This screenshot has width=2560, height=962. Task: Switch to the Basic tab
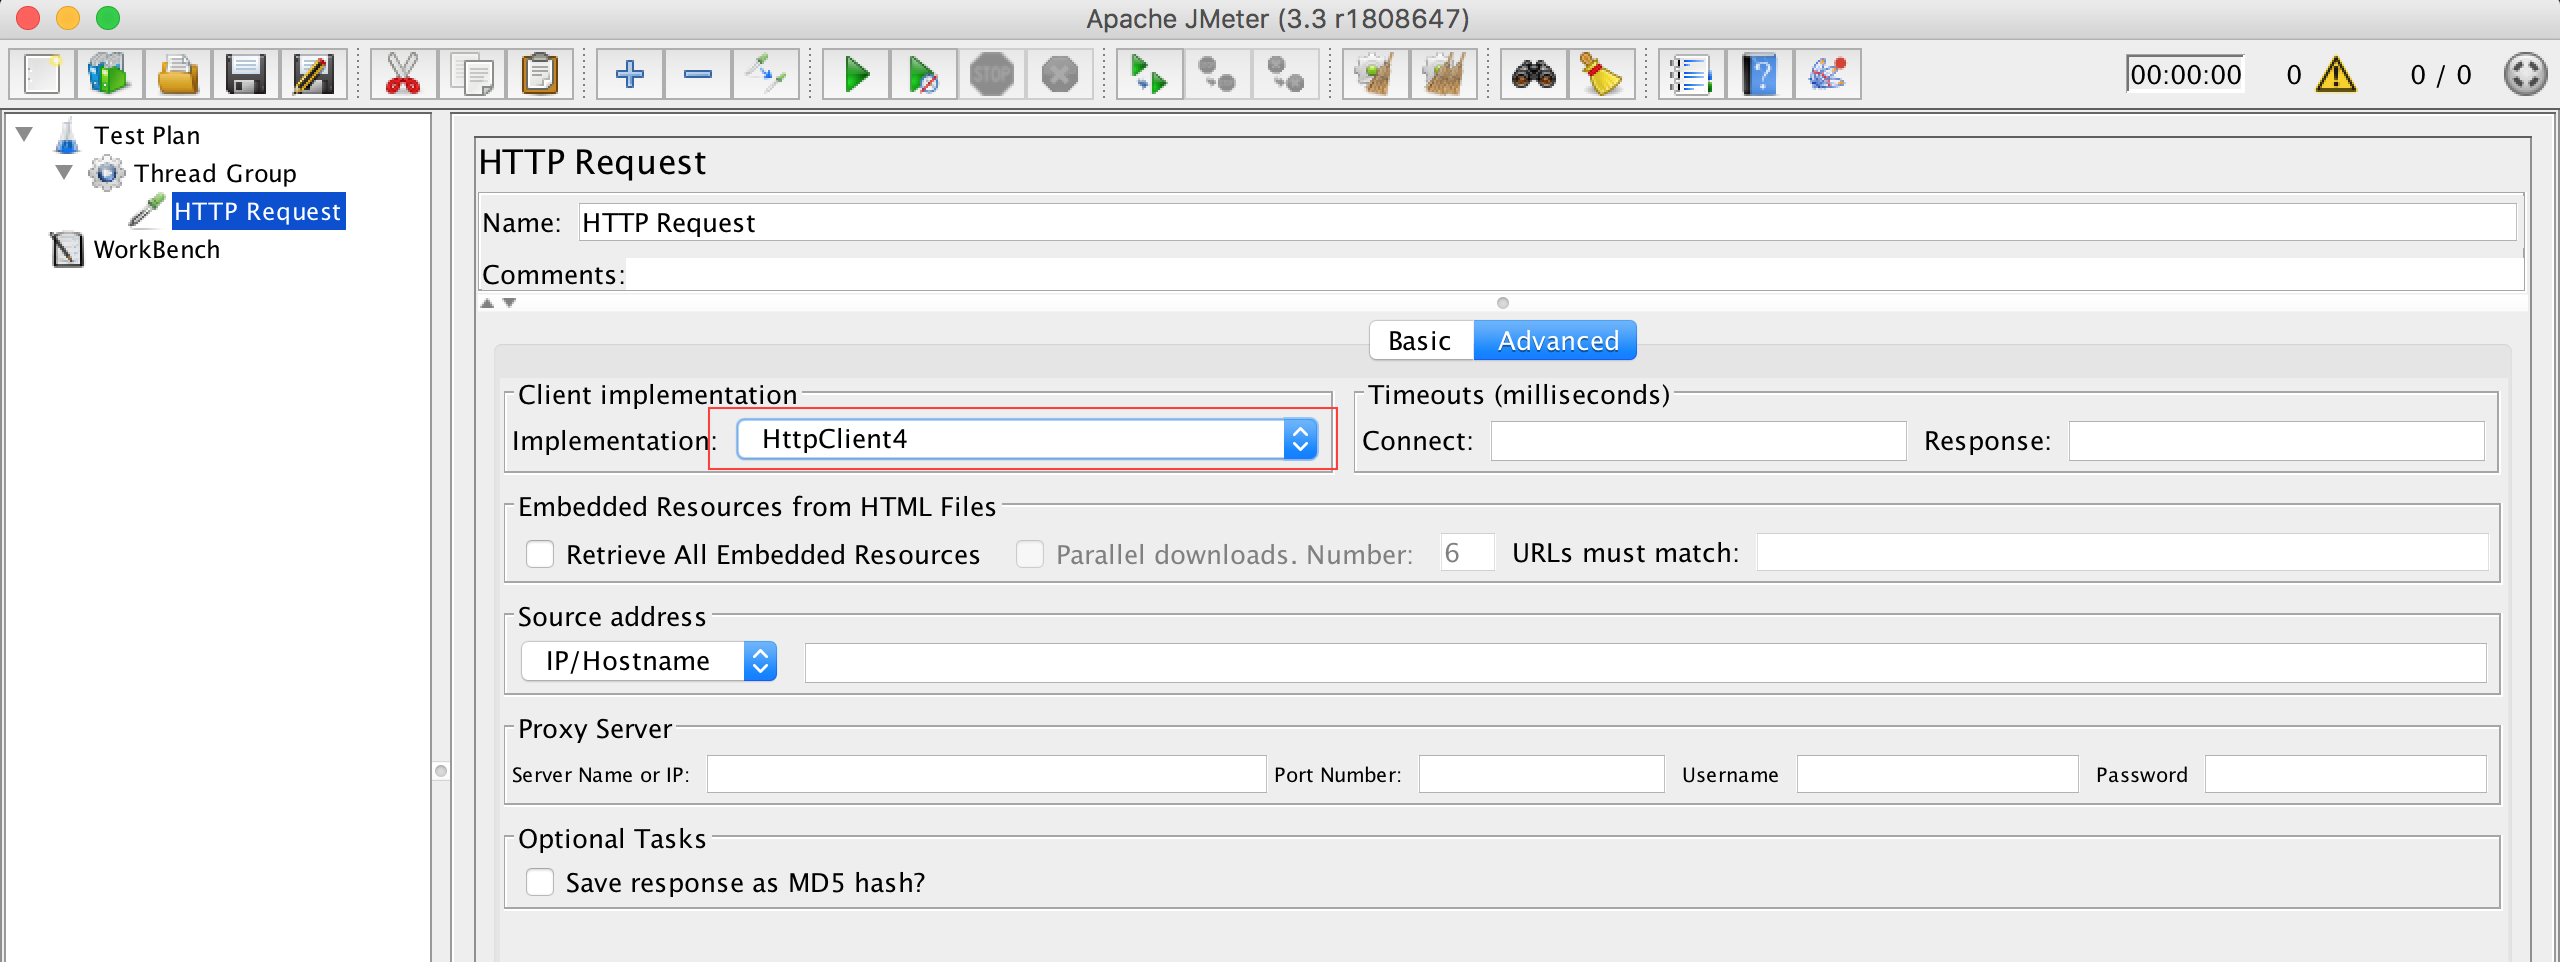pos(1420,341)
